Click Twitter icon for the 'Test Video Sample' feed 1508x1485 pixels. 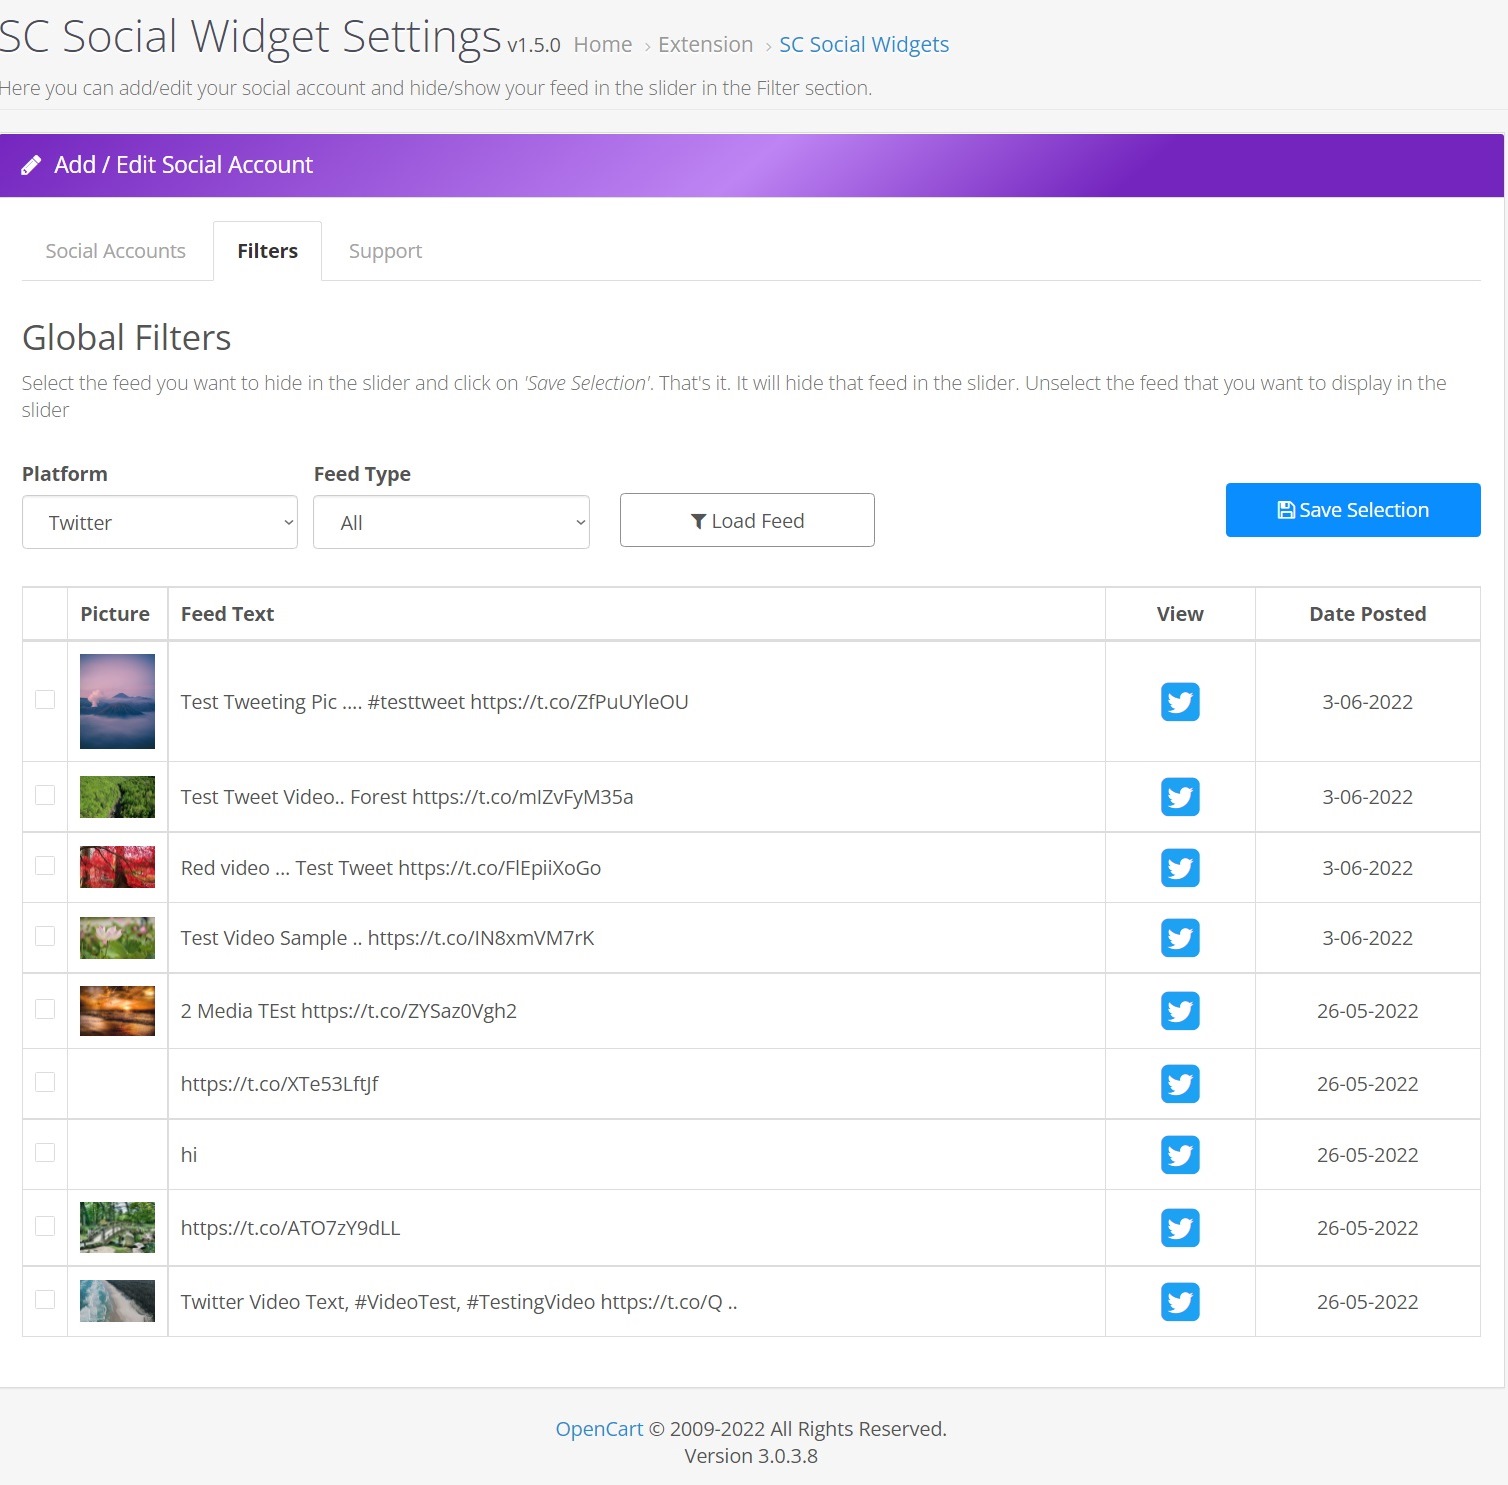click(1180, 938)
